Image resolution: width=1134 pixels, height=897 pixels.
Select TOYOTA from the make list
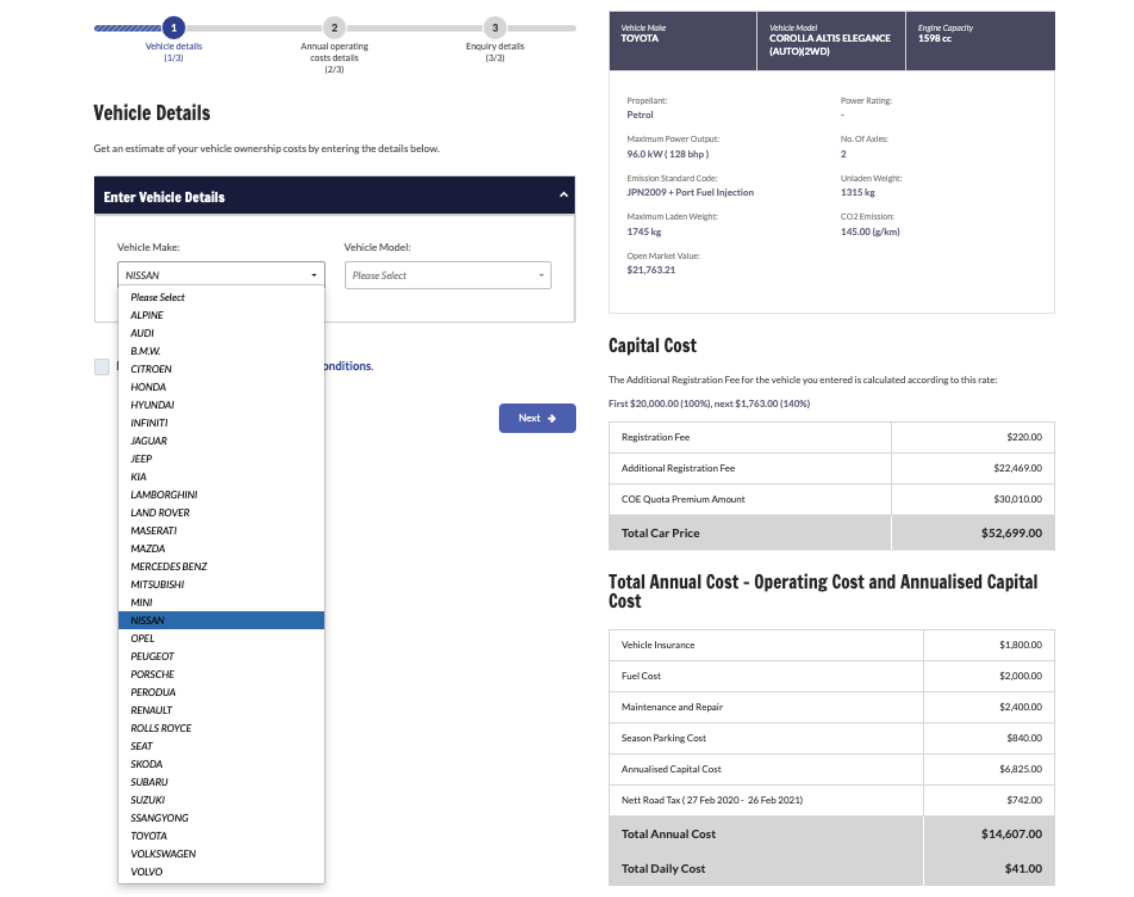point(149,836)
